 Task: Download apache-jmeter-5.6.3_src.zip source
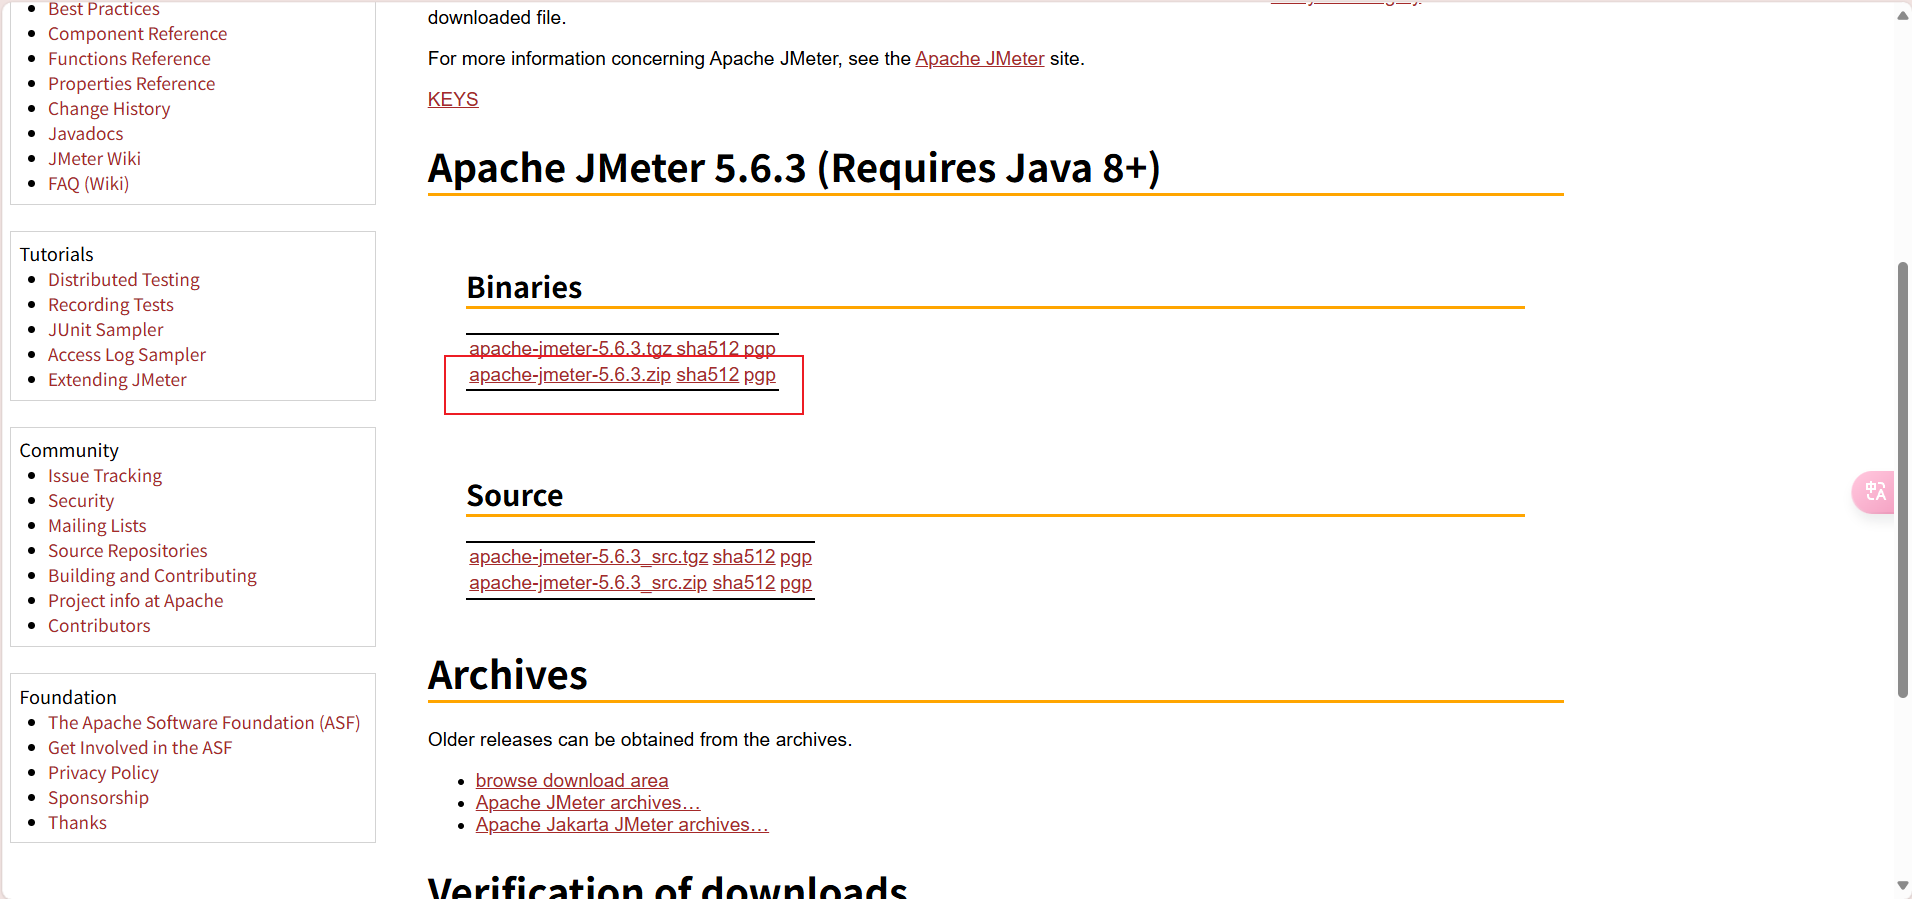click(588, 583)
